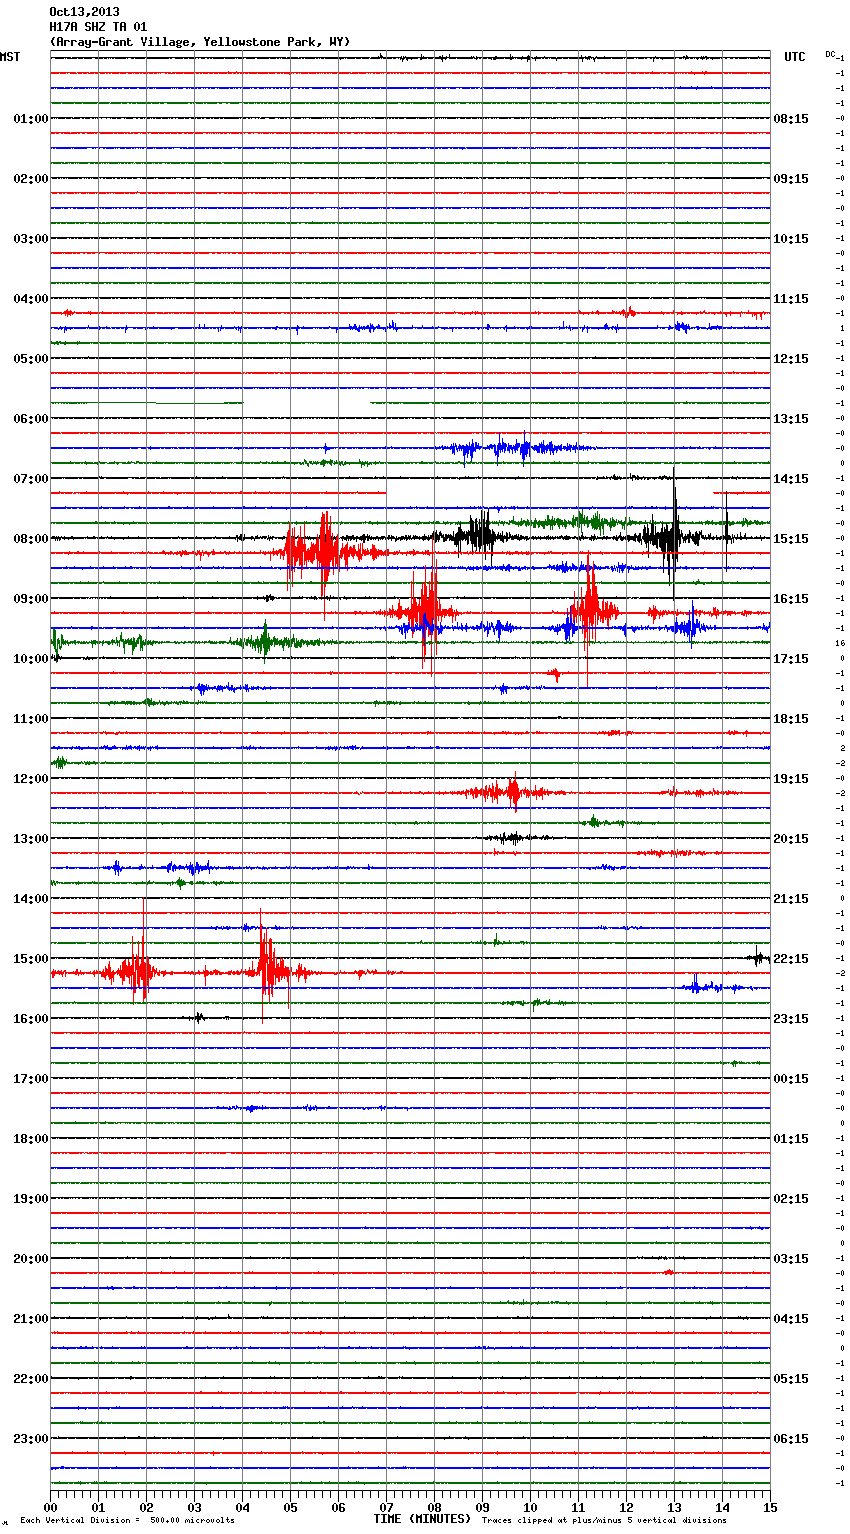Screen dimensions: 850x1534
Task: Click the 06:15 UTC time label
Action: pos(791,1439)
